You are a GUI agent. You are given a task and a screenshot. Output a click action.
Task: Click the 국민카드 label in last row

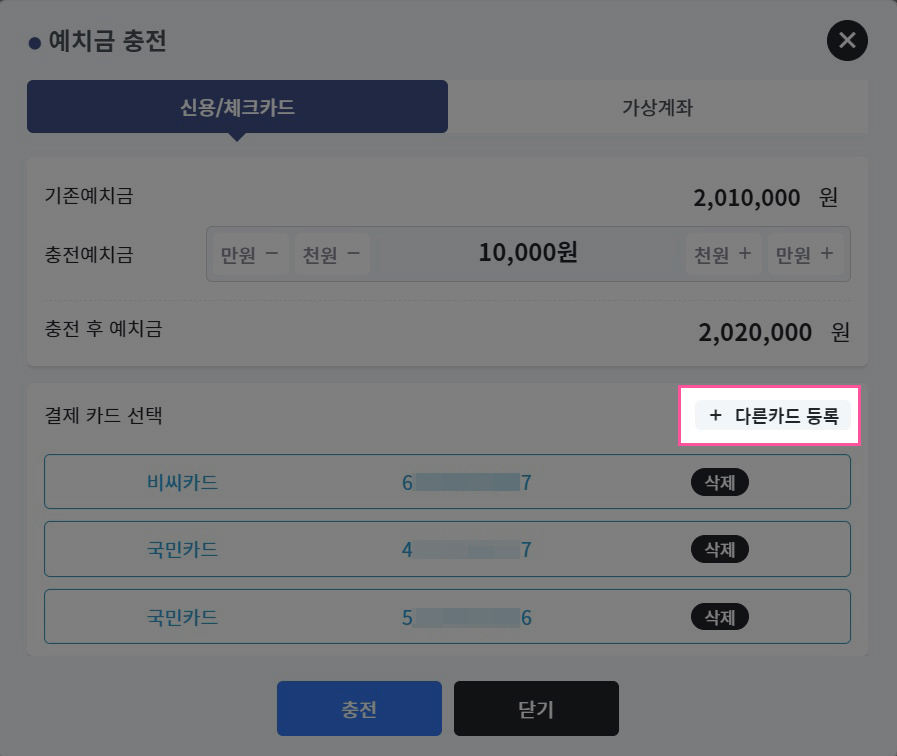click(182, 617)
